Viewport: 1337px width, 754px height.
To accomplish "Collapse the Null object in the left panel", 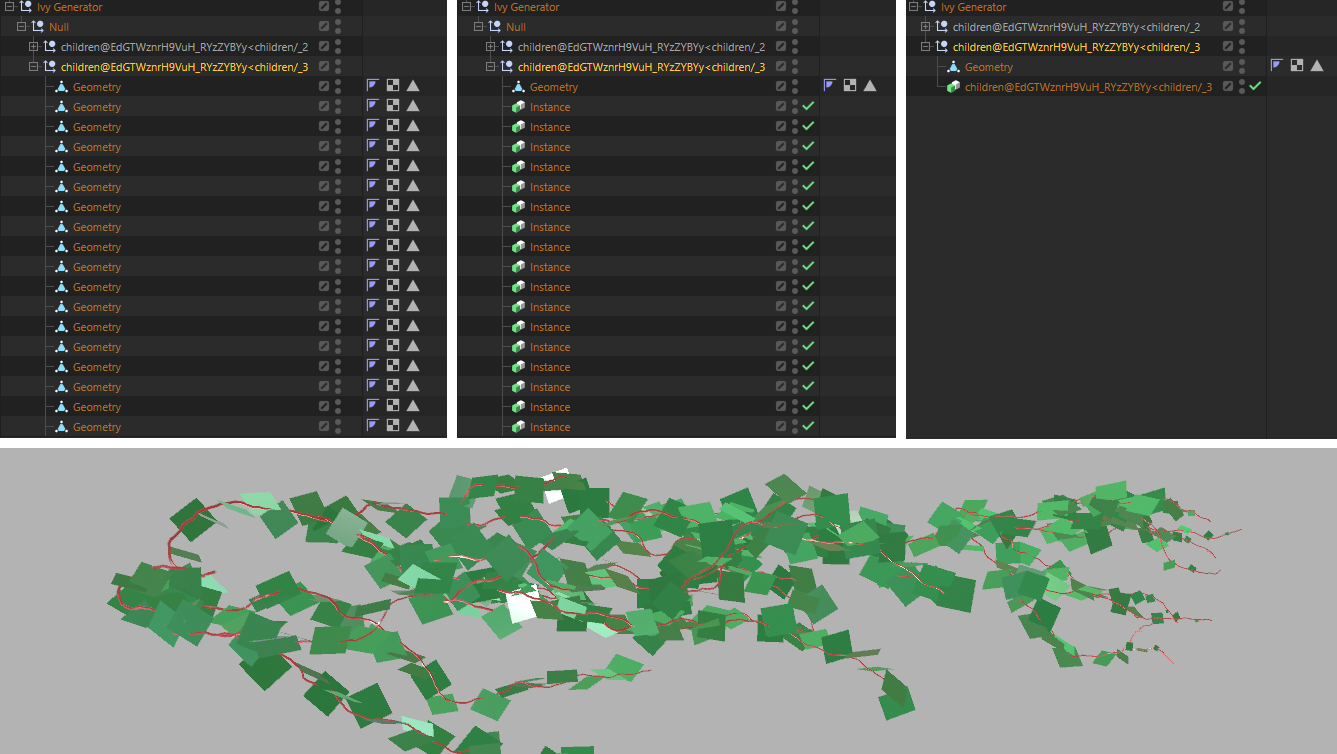I will coord(23,27).
